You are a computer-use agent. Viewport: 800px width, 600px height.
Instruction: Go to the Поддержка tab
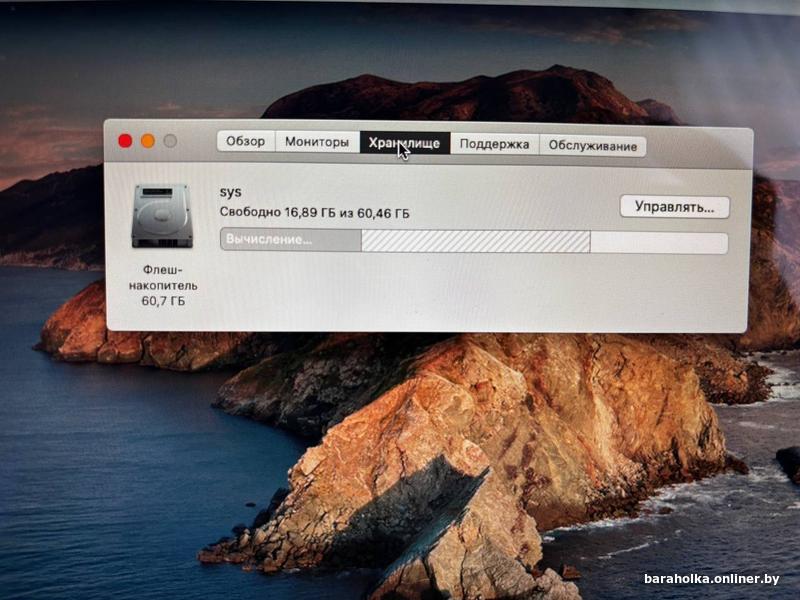coord(494,144)
